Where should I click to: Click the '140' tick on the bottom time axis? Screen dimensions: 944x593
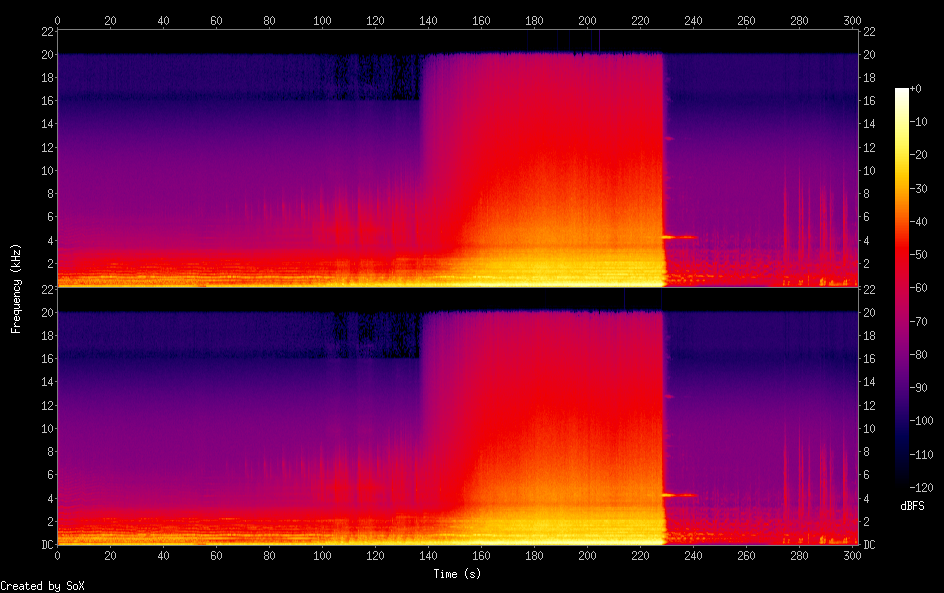pyautogui.click(x=428, y=555)
